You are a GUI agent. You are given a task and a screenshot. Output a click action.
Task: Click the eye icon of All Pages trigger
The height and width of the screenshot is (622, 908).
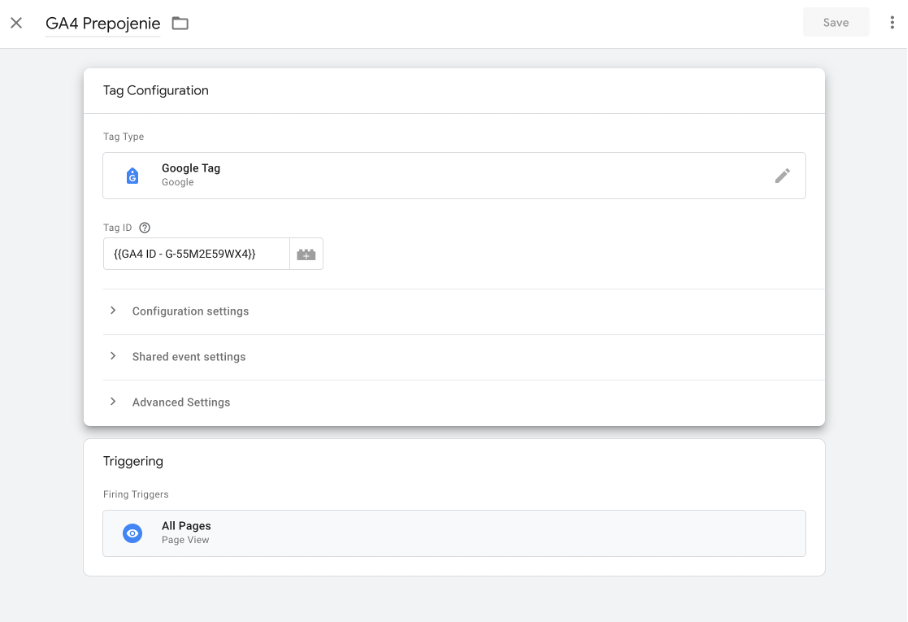click(132, 533)
